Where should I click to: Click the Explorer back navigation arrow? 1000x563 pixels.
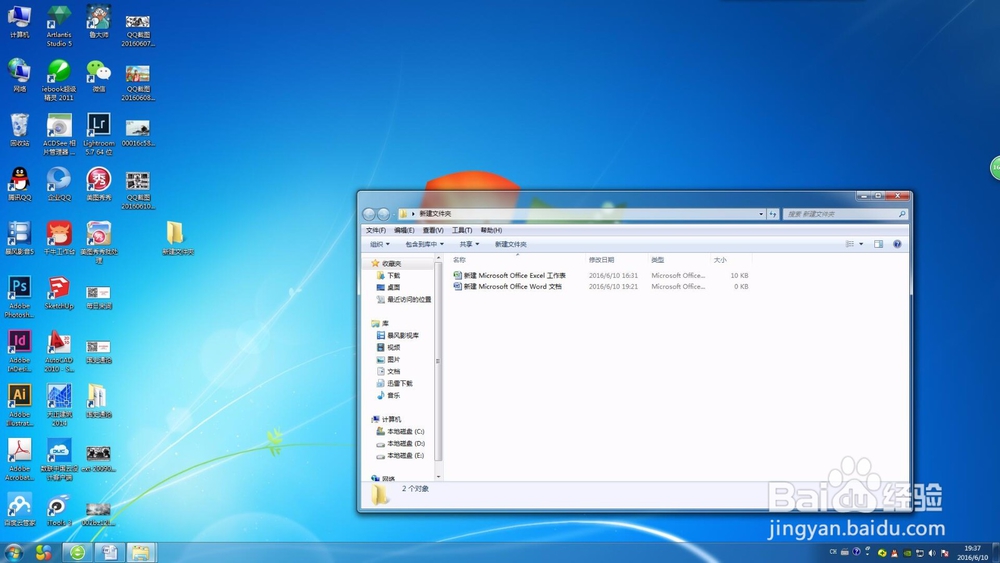pos(369,214)
